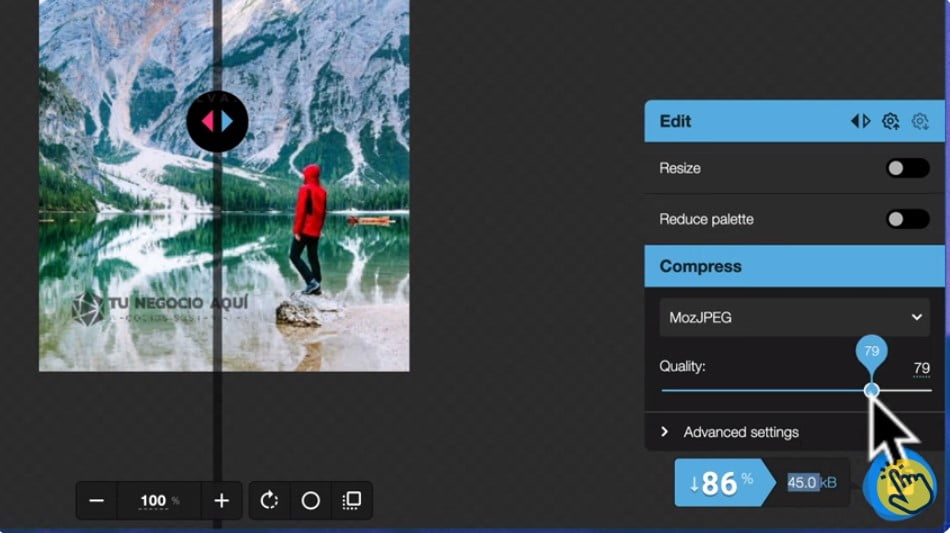Viewport: 950px width, 533px height.
Task: Click the Edit section header
Action: pyautogui.click(x=794, y=121)
